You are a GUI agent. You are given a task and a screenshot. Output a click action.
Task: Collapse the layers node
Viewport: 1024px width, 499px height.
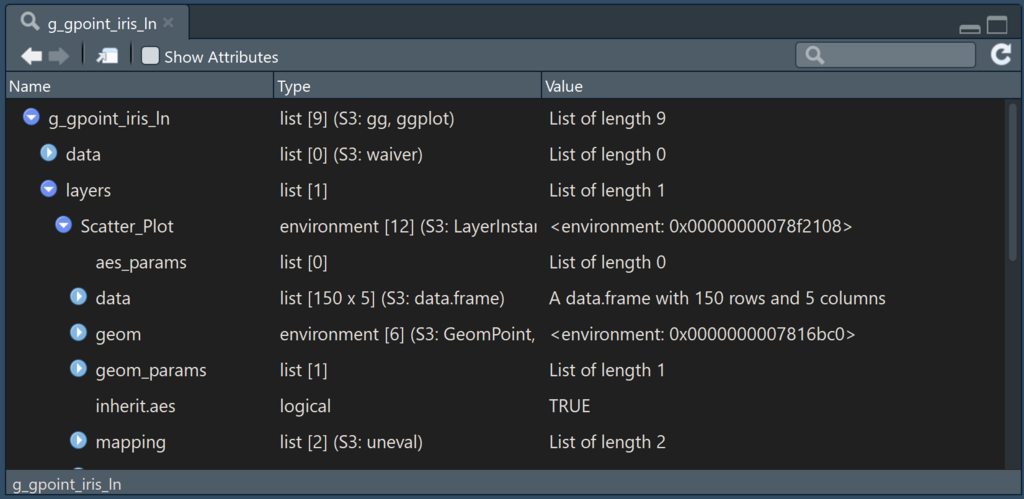pos(48,190)
